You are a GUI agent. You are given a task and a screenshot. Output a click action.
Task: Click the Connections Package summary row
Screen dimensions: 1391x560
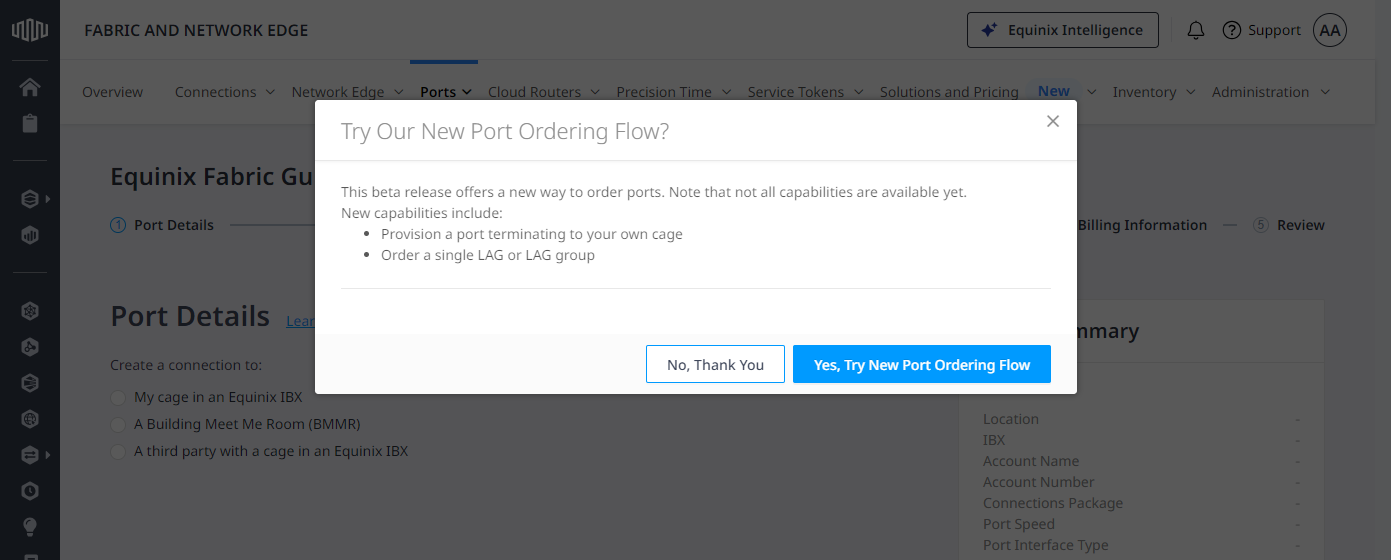coord(1141,503)
